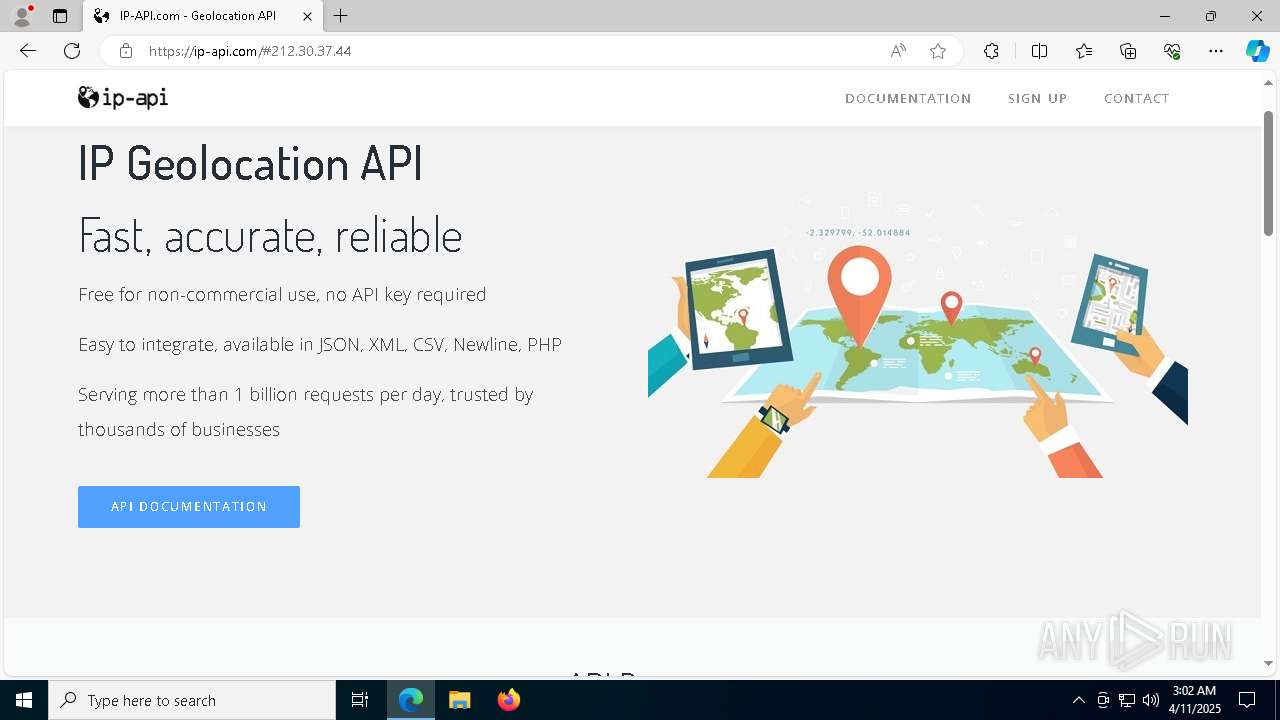Click the page scroll down arrow
1280x720 pixels.
click(x=1268, y=663)
